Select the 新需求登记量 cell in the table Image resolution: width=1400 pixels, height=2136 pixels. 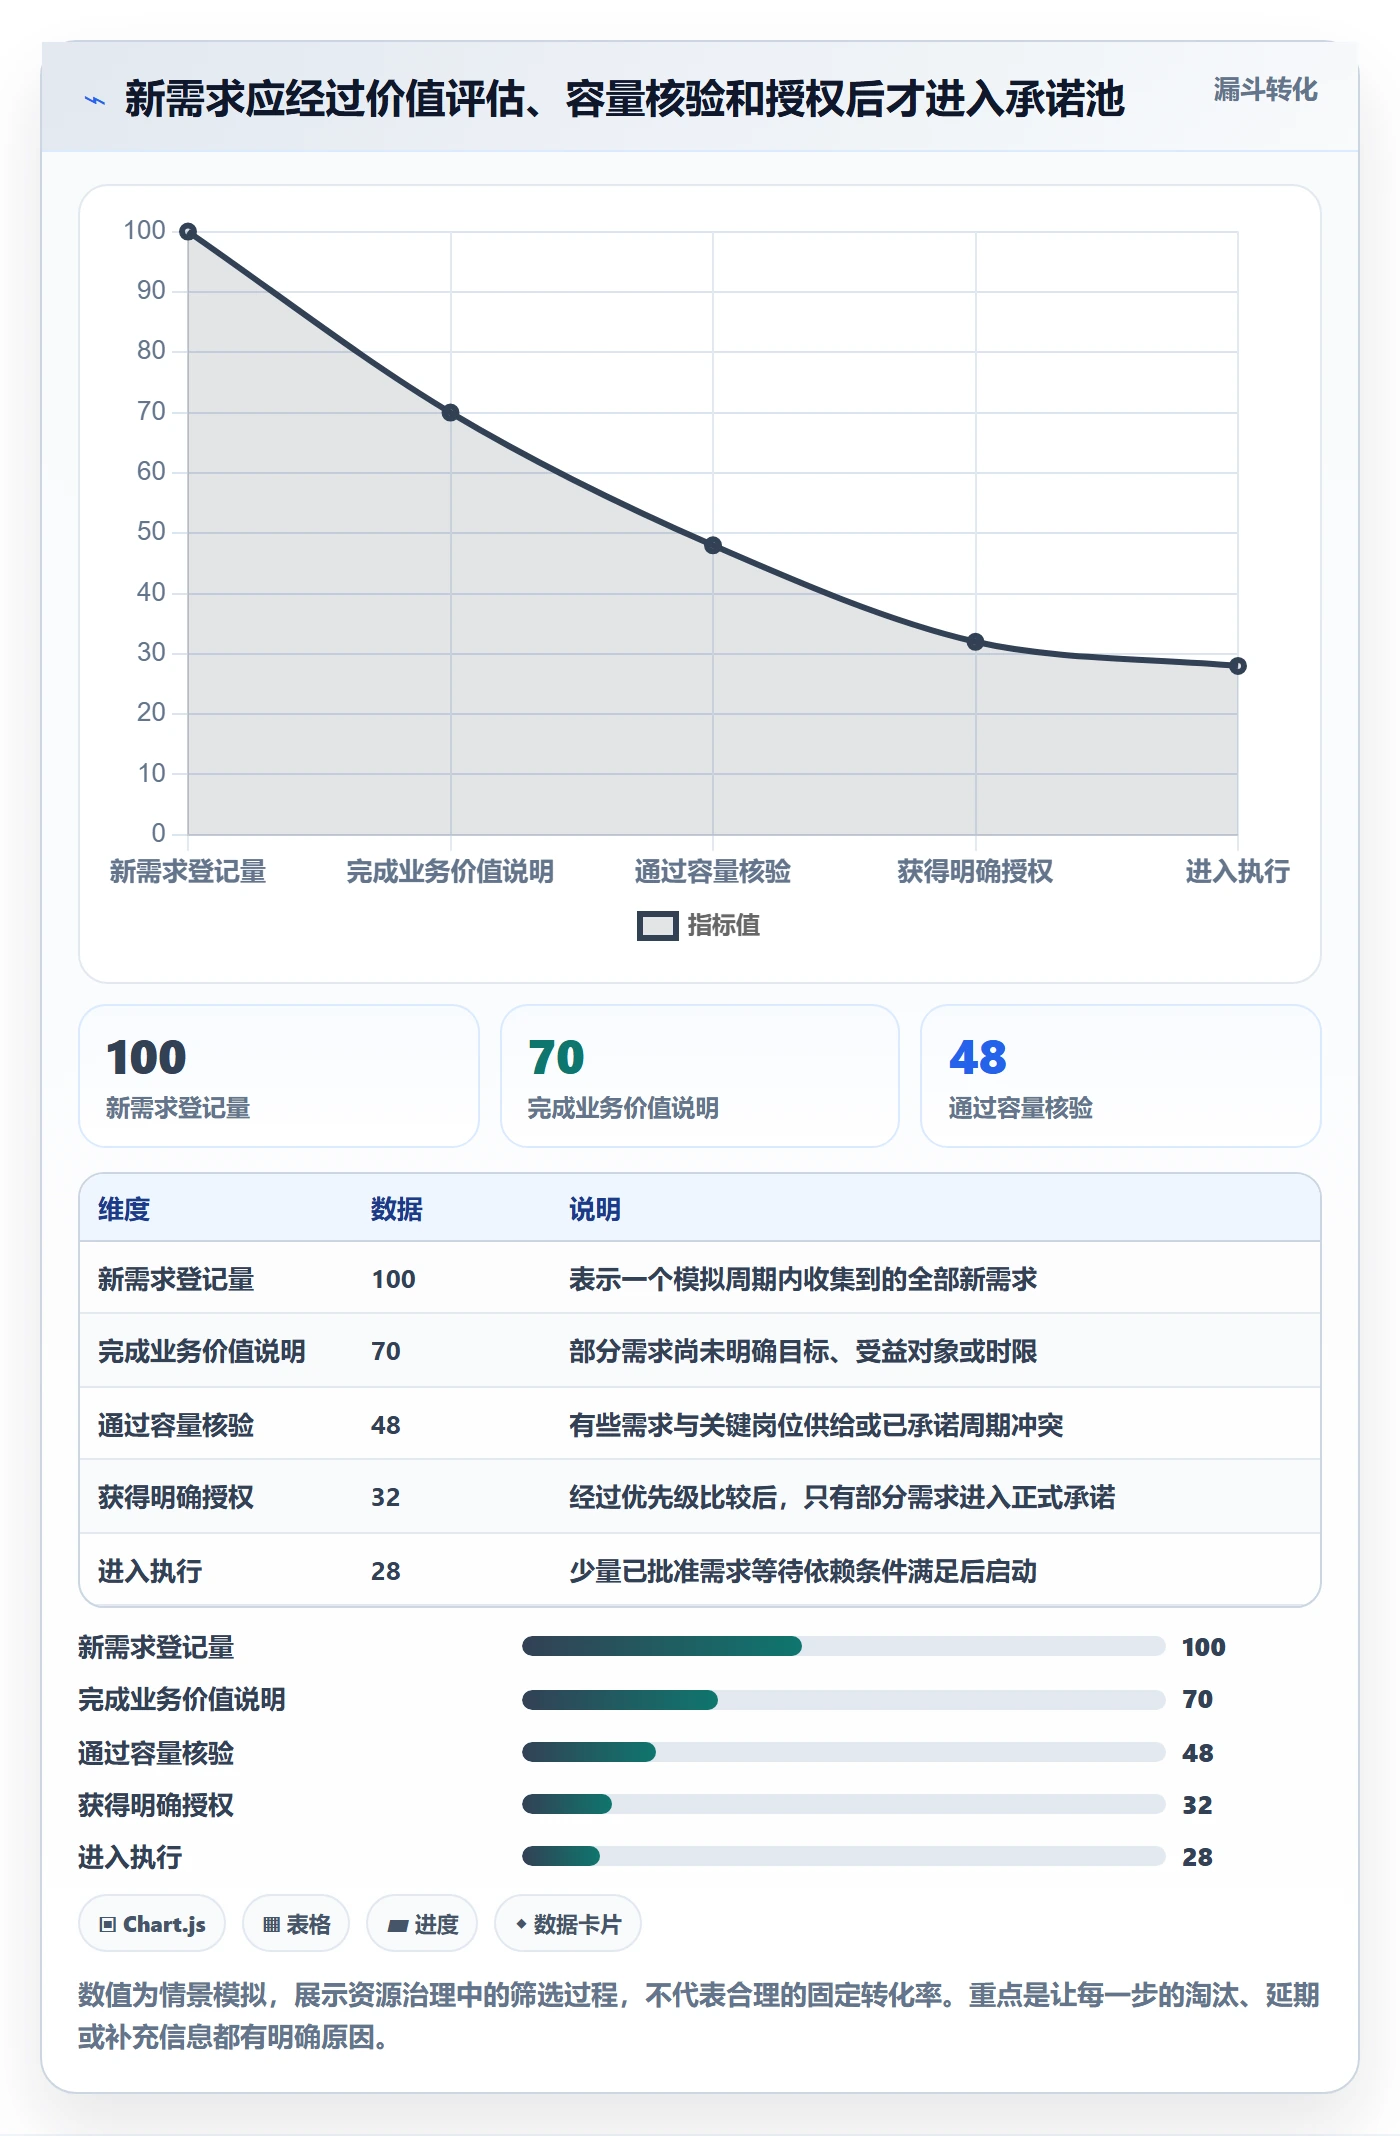(x=176, y=1279)
